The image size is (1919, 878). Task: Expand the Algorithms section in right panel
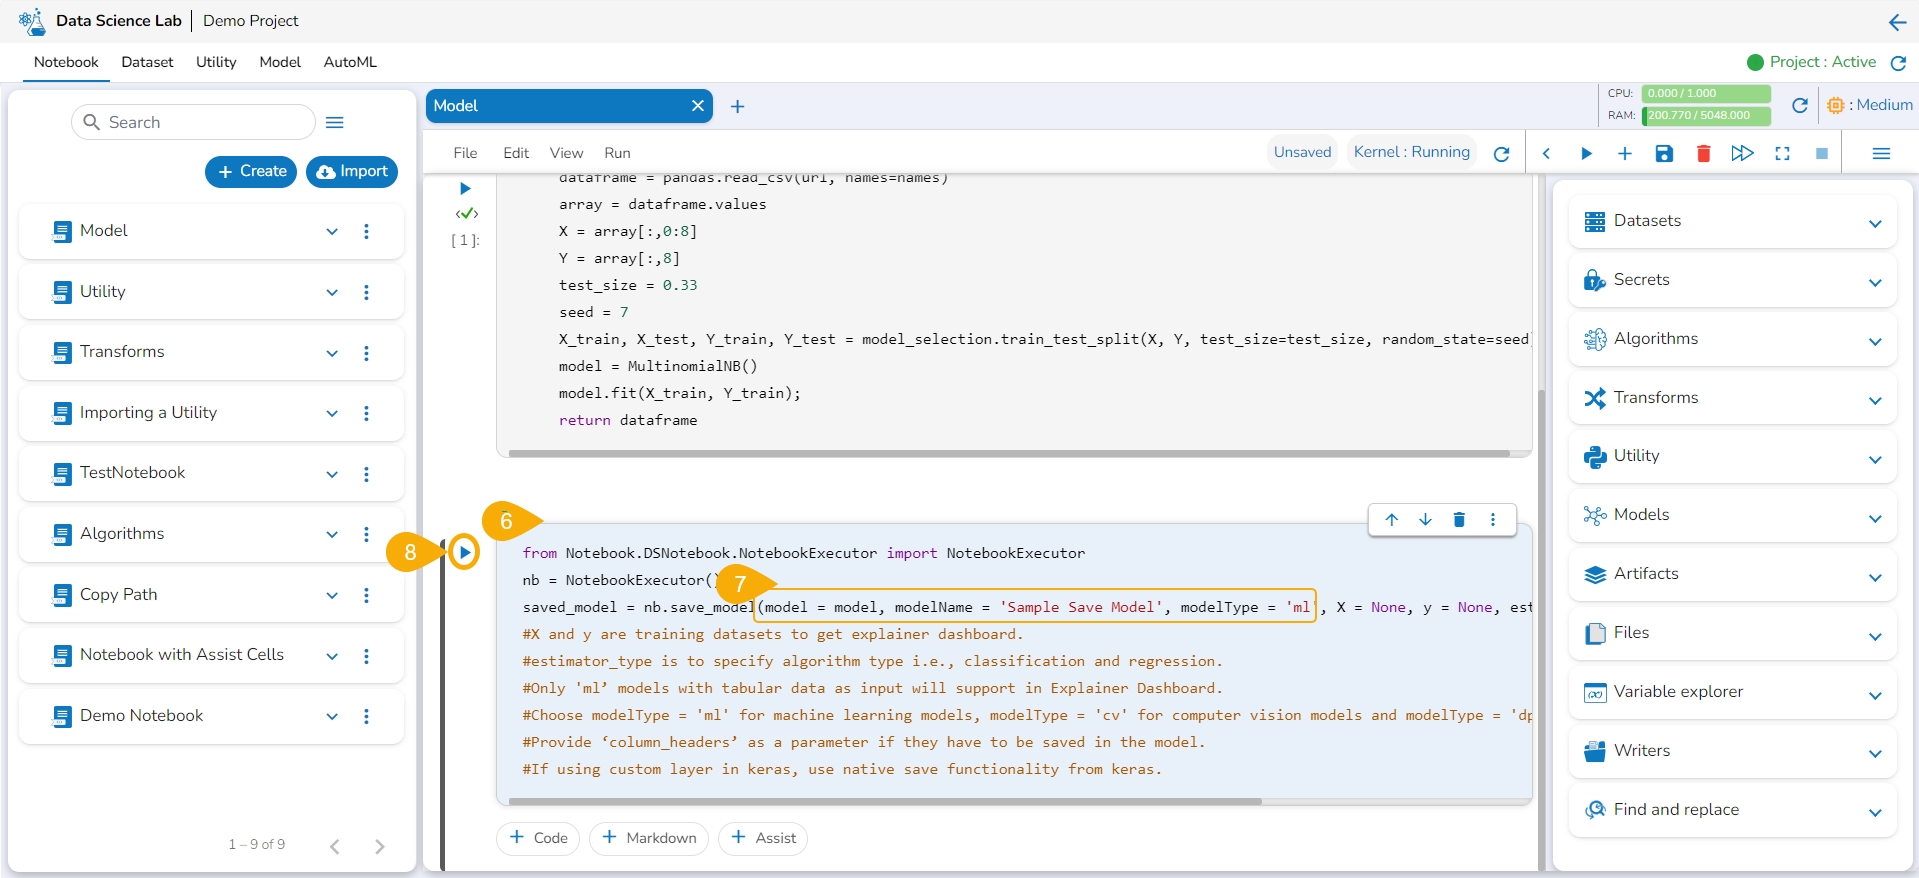pos(1875,341)
